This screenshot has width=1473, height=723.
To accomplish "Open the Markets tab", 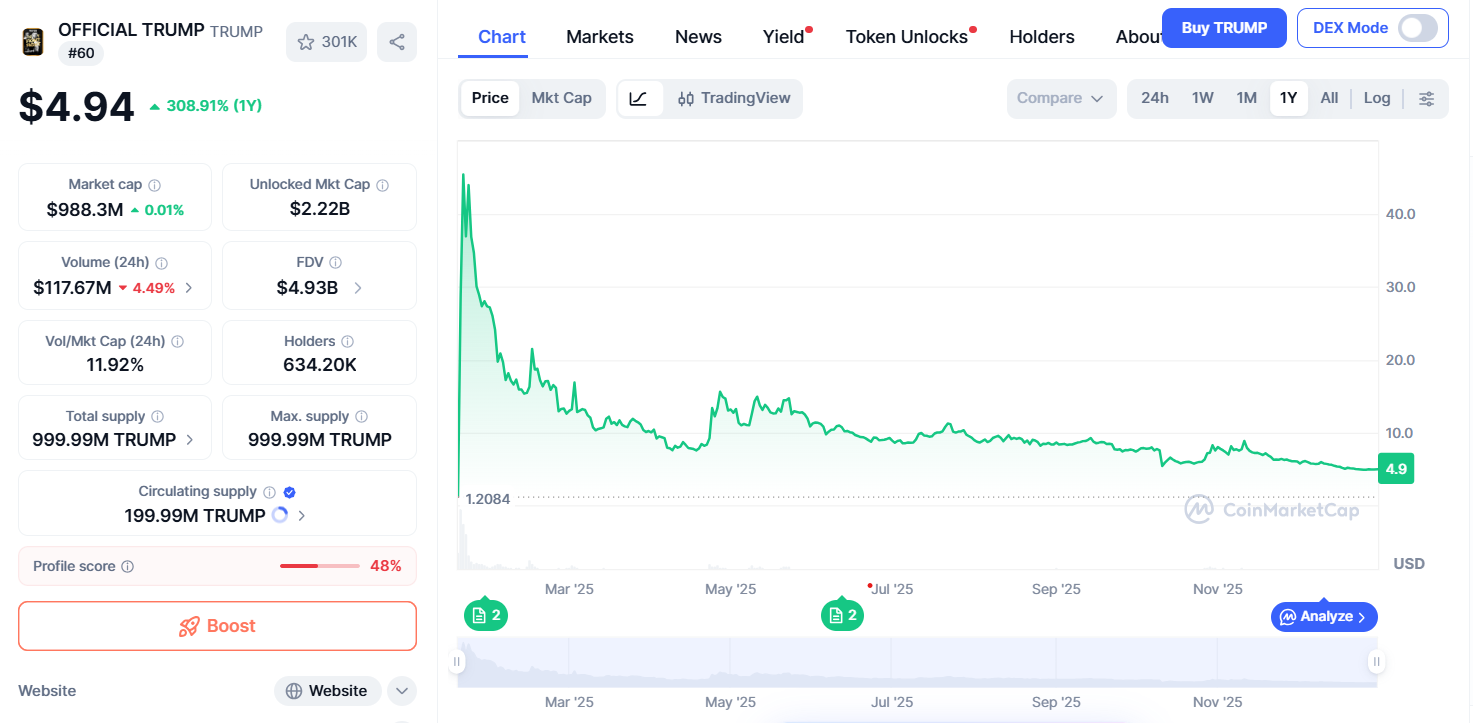I will pos(600,37).
